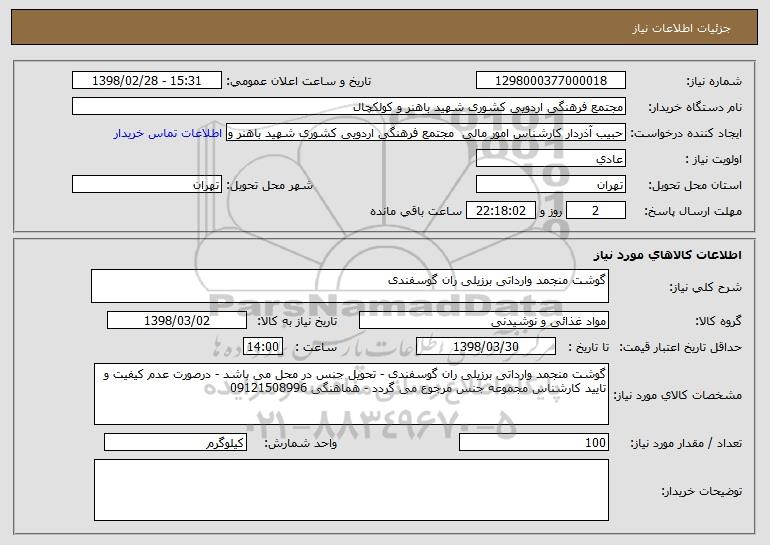Viewport: 770px width, 545px height.
Task: Click the label تاریخ نیاز به کالا
Action: (297, 321)
